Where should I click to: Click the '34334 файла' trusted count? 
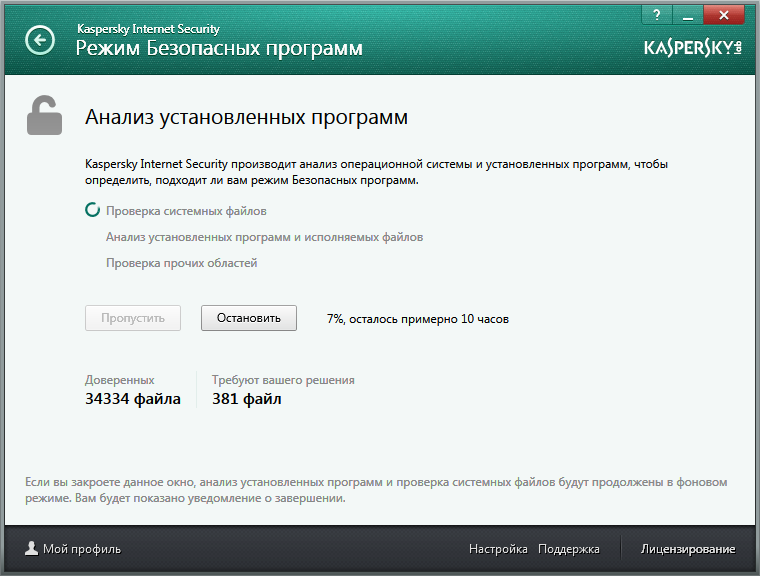(133, 399)
